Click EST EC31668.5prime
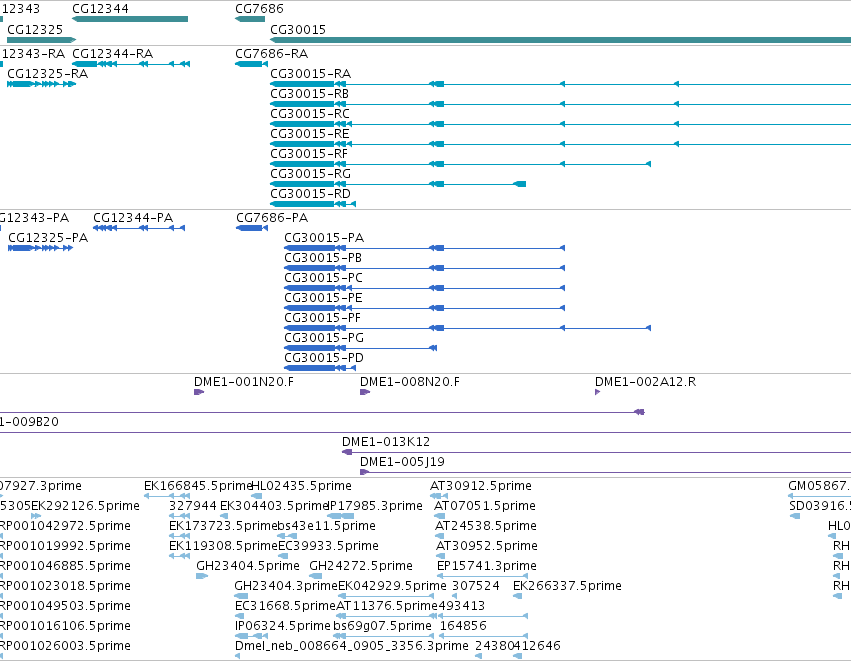 (x=285, y=606)
